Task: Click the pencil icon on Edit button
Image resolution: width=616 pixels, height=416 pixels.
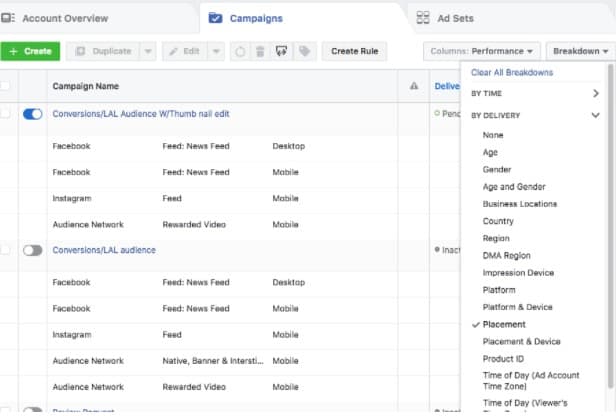Action: coord(174,51)
